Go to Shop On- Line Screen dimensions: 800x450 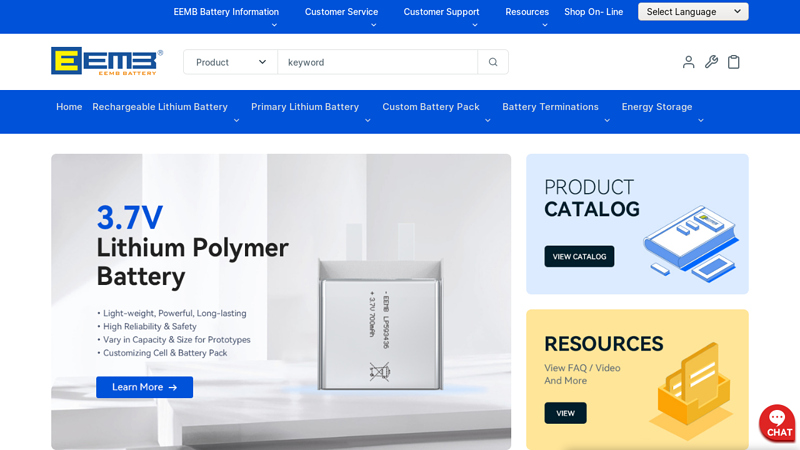(x=593, y=12)
